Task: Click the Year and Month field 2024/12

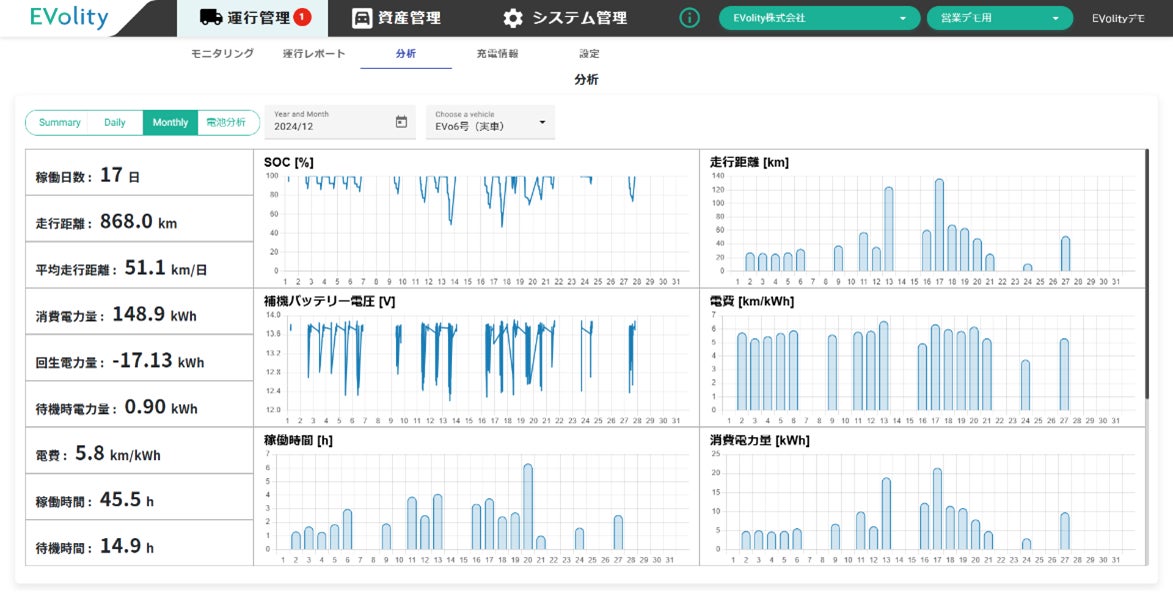Action: coord(340,122)
